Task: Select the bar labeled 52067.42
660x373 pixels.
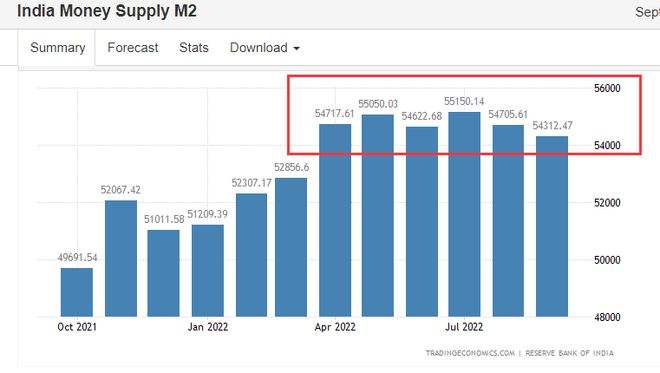Action: point(121,258)
